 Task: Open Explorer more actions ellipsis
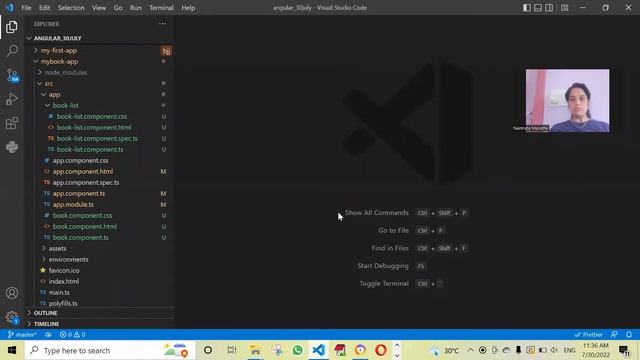coord(162,24)
